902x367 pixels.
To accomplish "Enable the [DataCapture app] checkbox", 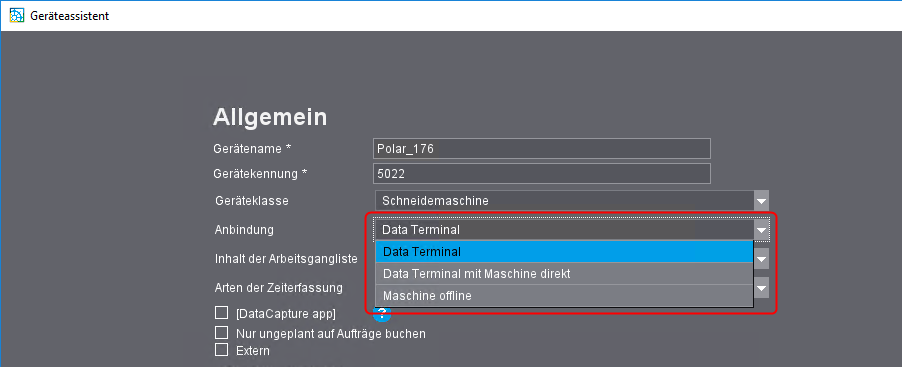I will (221, 313).
